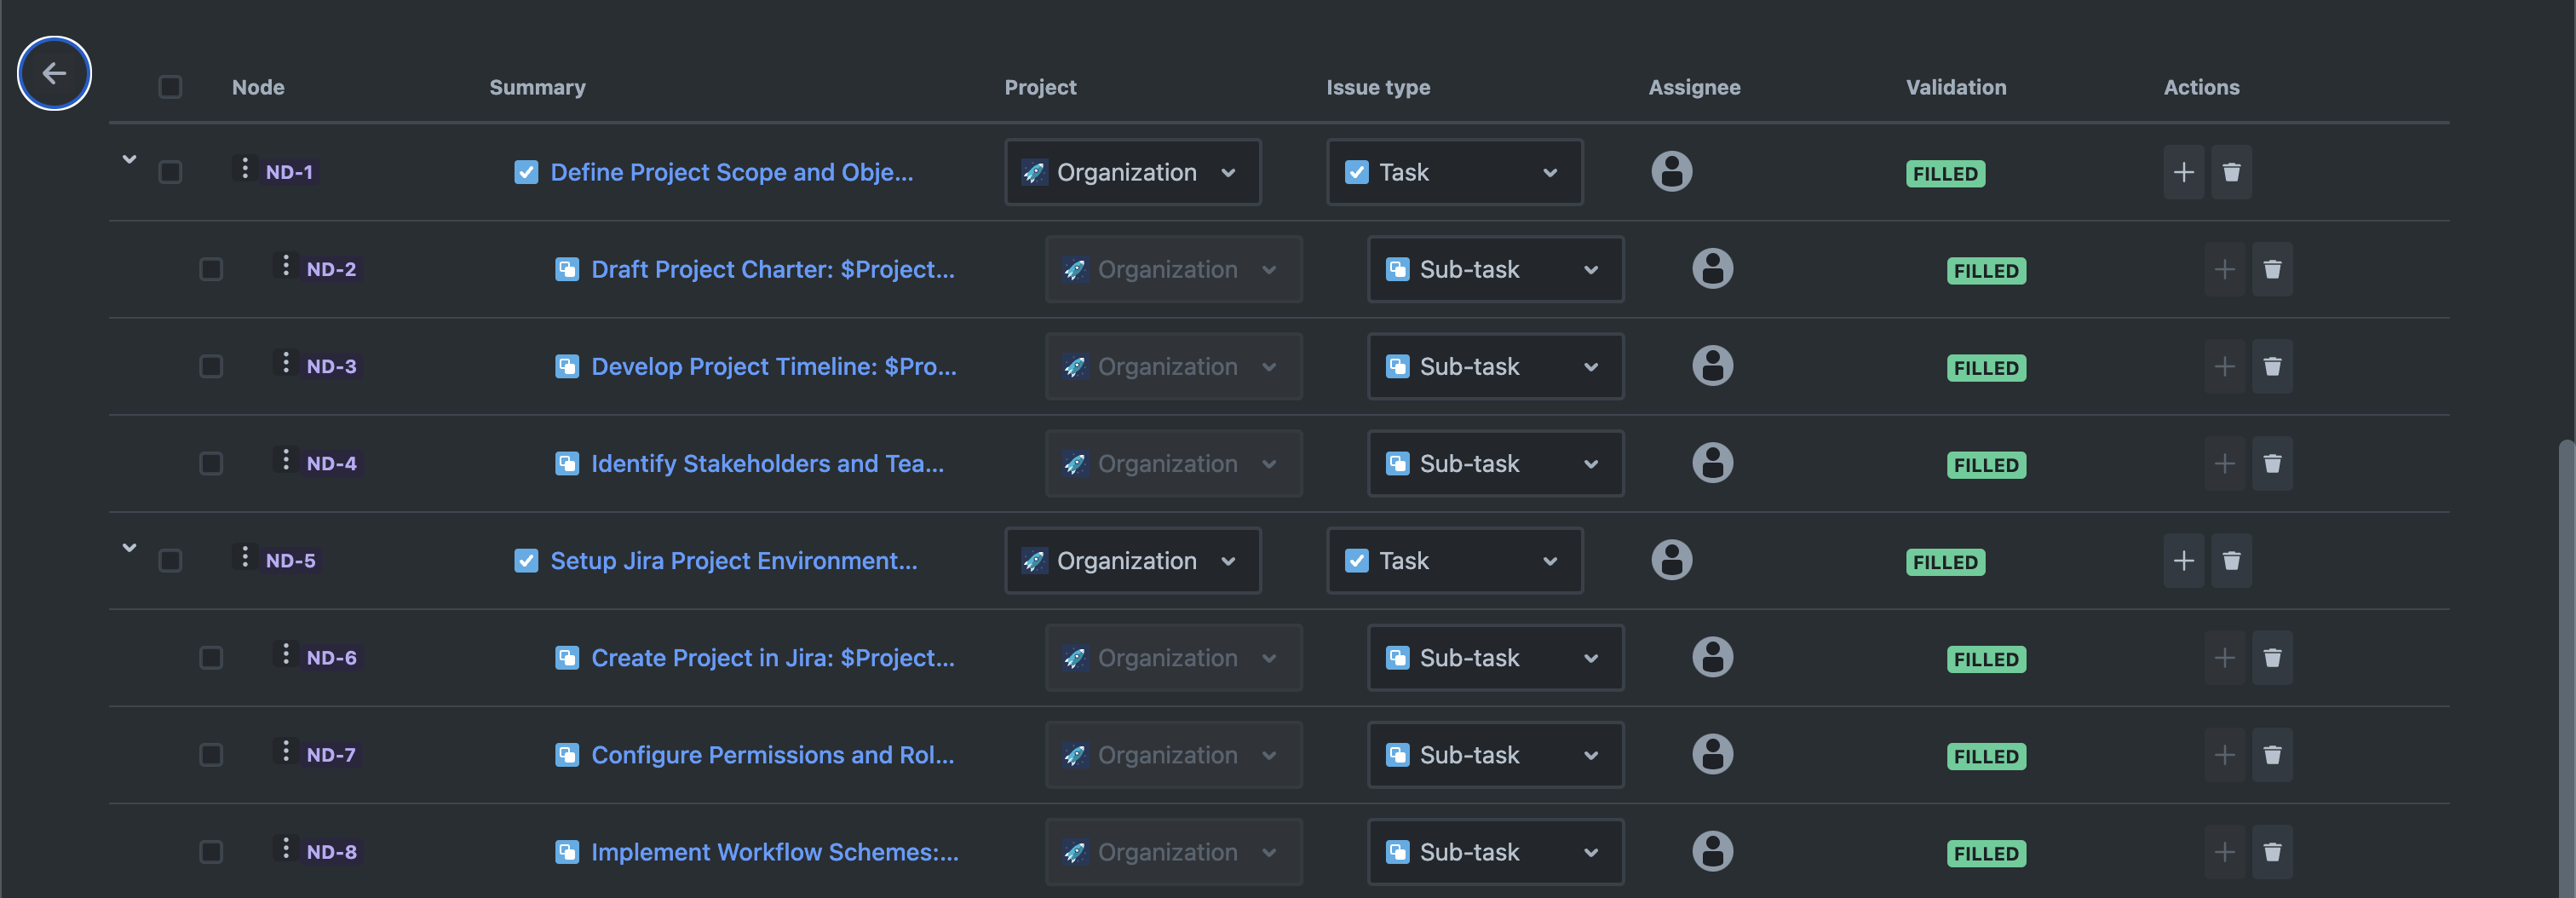Viewport: 2576px width, 898px height.
Task: Add a child node under ND-1
Action: (2183, 172)
